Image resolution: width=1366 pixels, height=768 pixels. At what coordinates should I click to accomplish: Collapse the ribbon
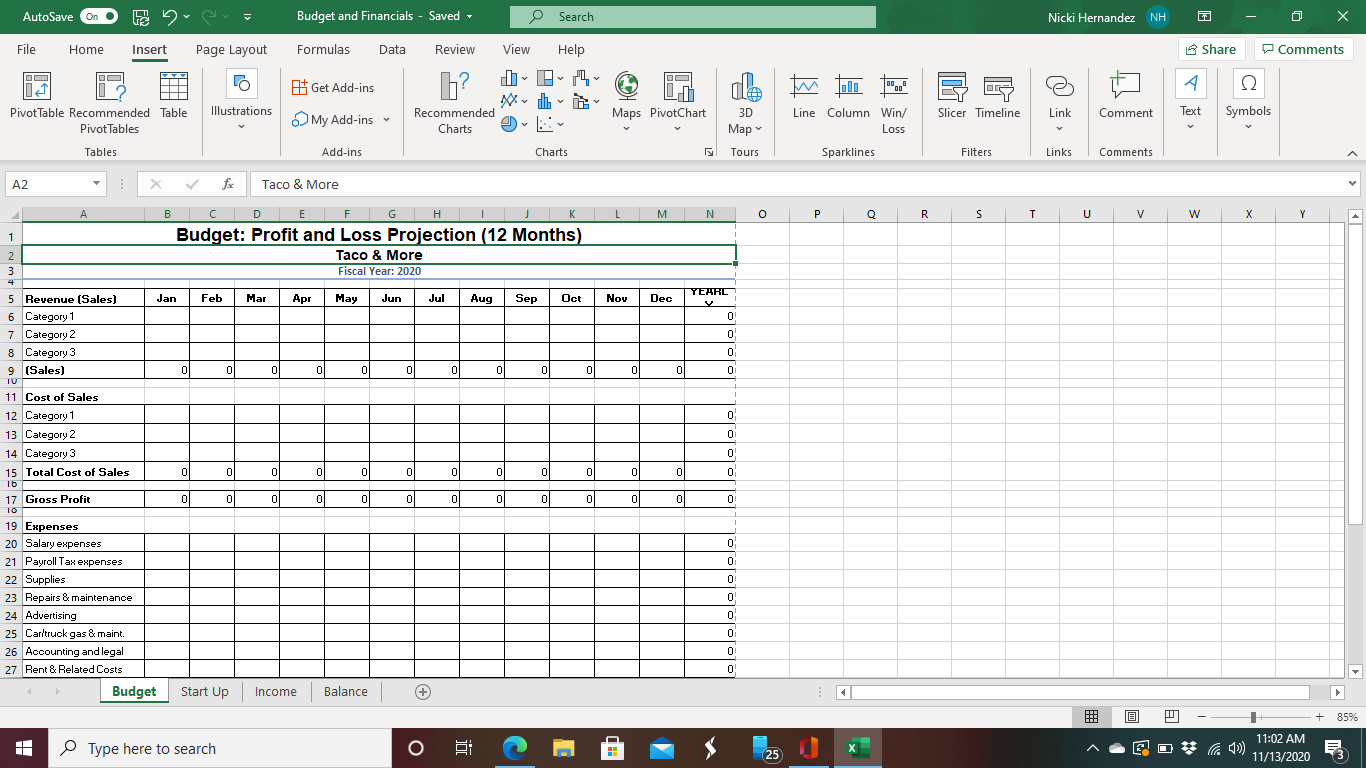point(1352,153)
